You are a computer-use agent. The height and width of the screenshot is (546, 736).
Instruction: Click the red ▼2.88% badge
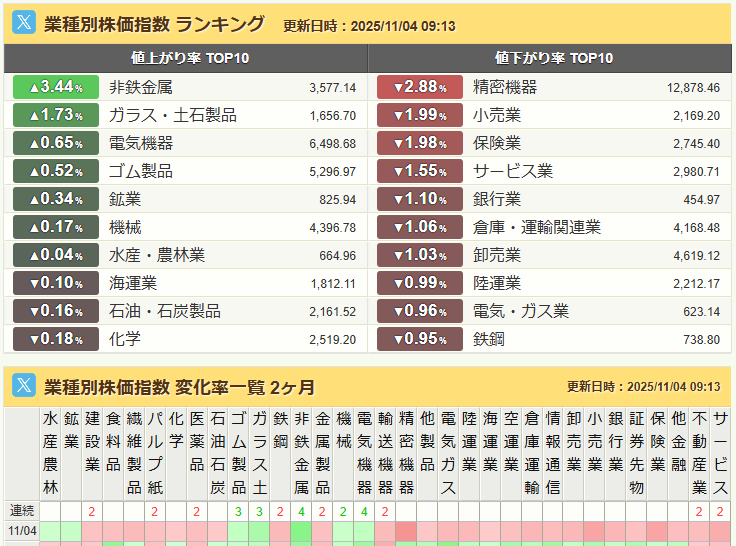click(420, 87)
